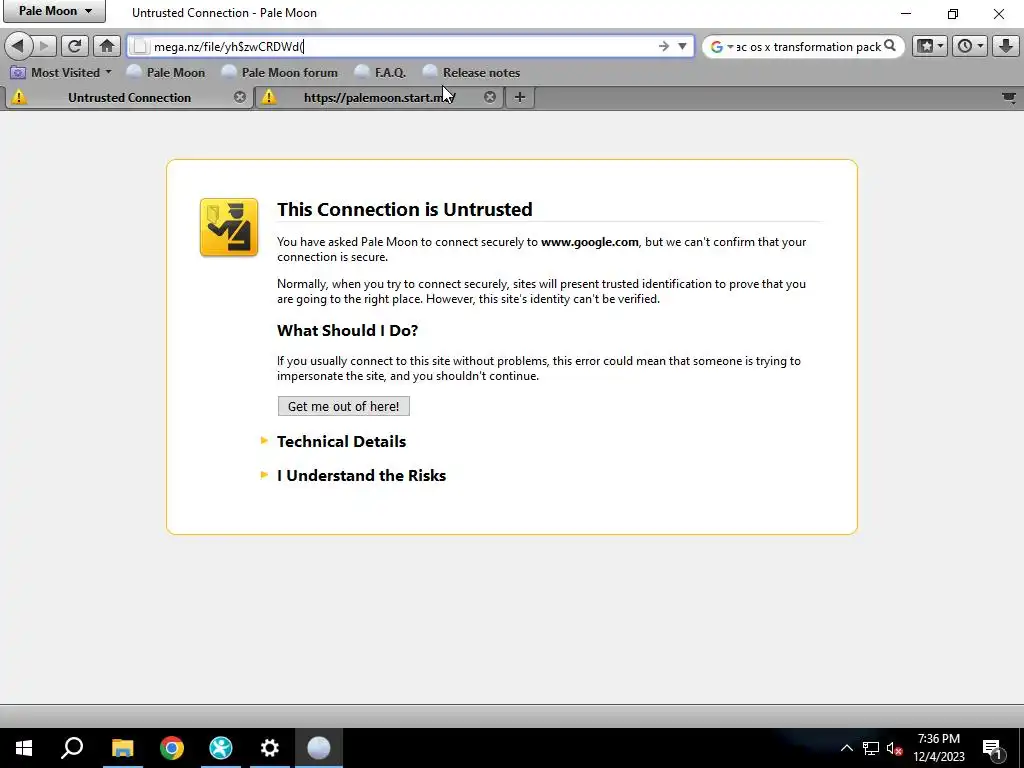
Task: Open the clock showing 7:36 PM
Action: tap(938, 748)
